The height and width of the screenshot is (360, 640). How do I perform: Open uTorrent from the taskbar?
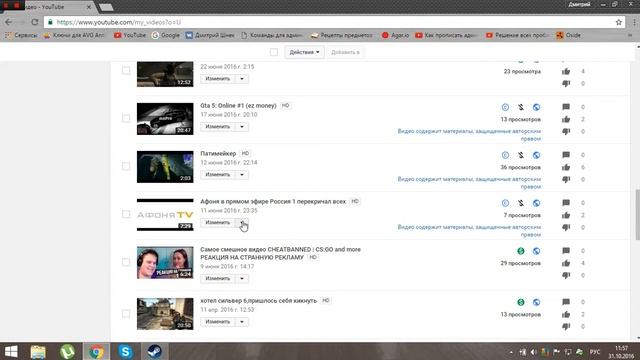coord(67,351)
